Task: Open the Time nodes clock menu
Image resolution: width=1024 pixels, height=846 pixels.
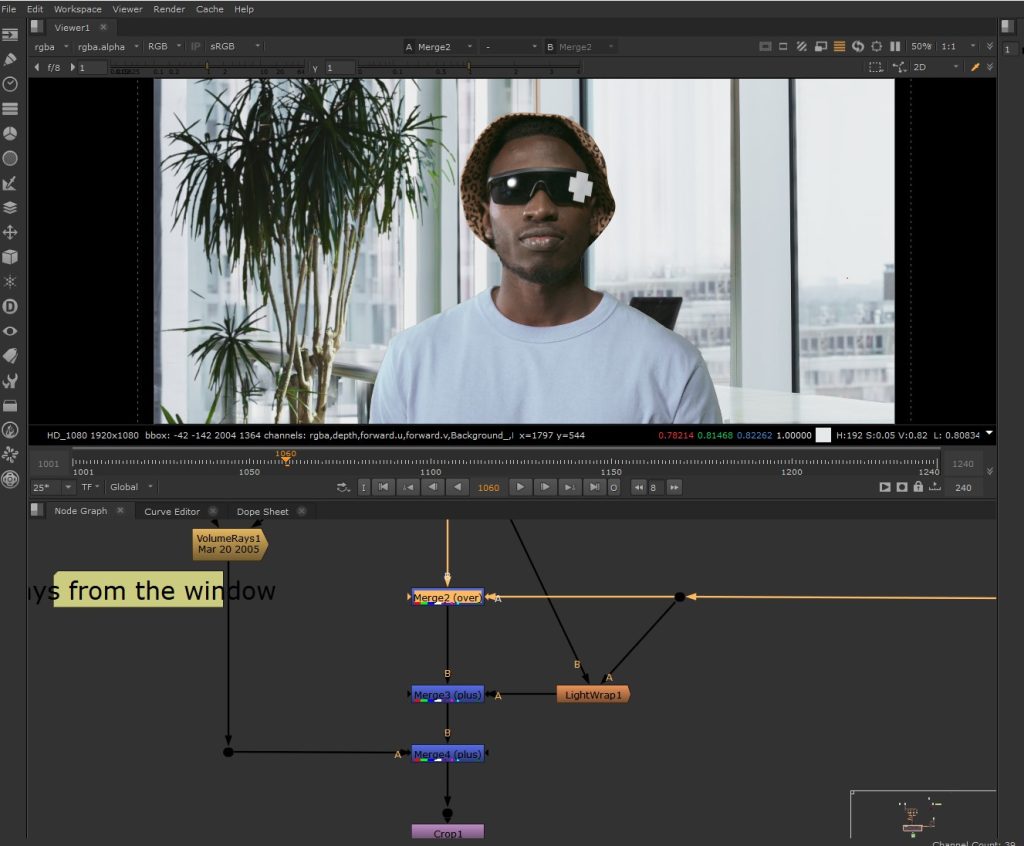Action: coord(10,84)
